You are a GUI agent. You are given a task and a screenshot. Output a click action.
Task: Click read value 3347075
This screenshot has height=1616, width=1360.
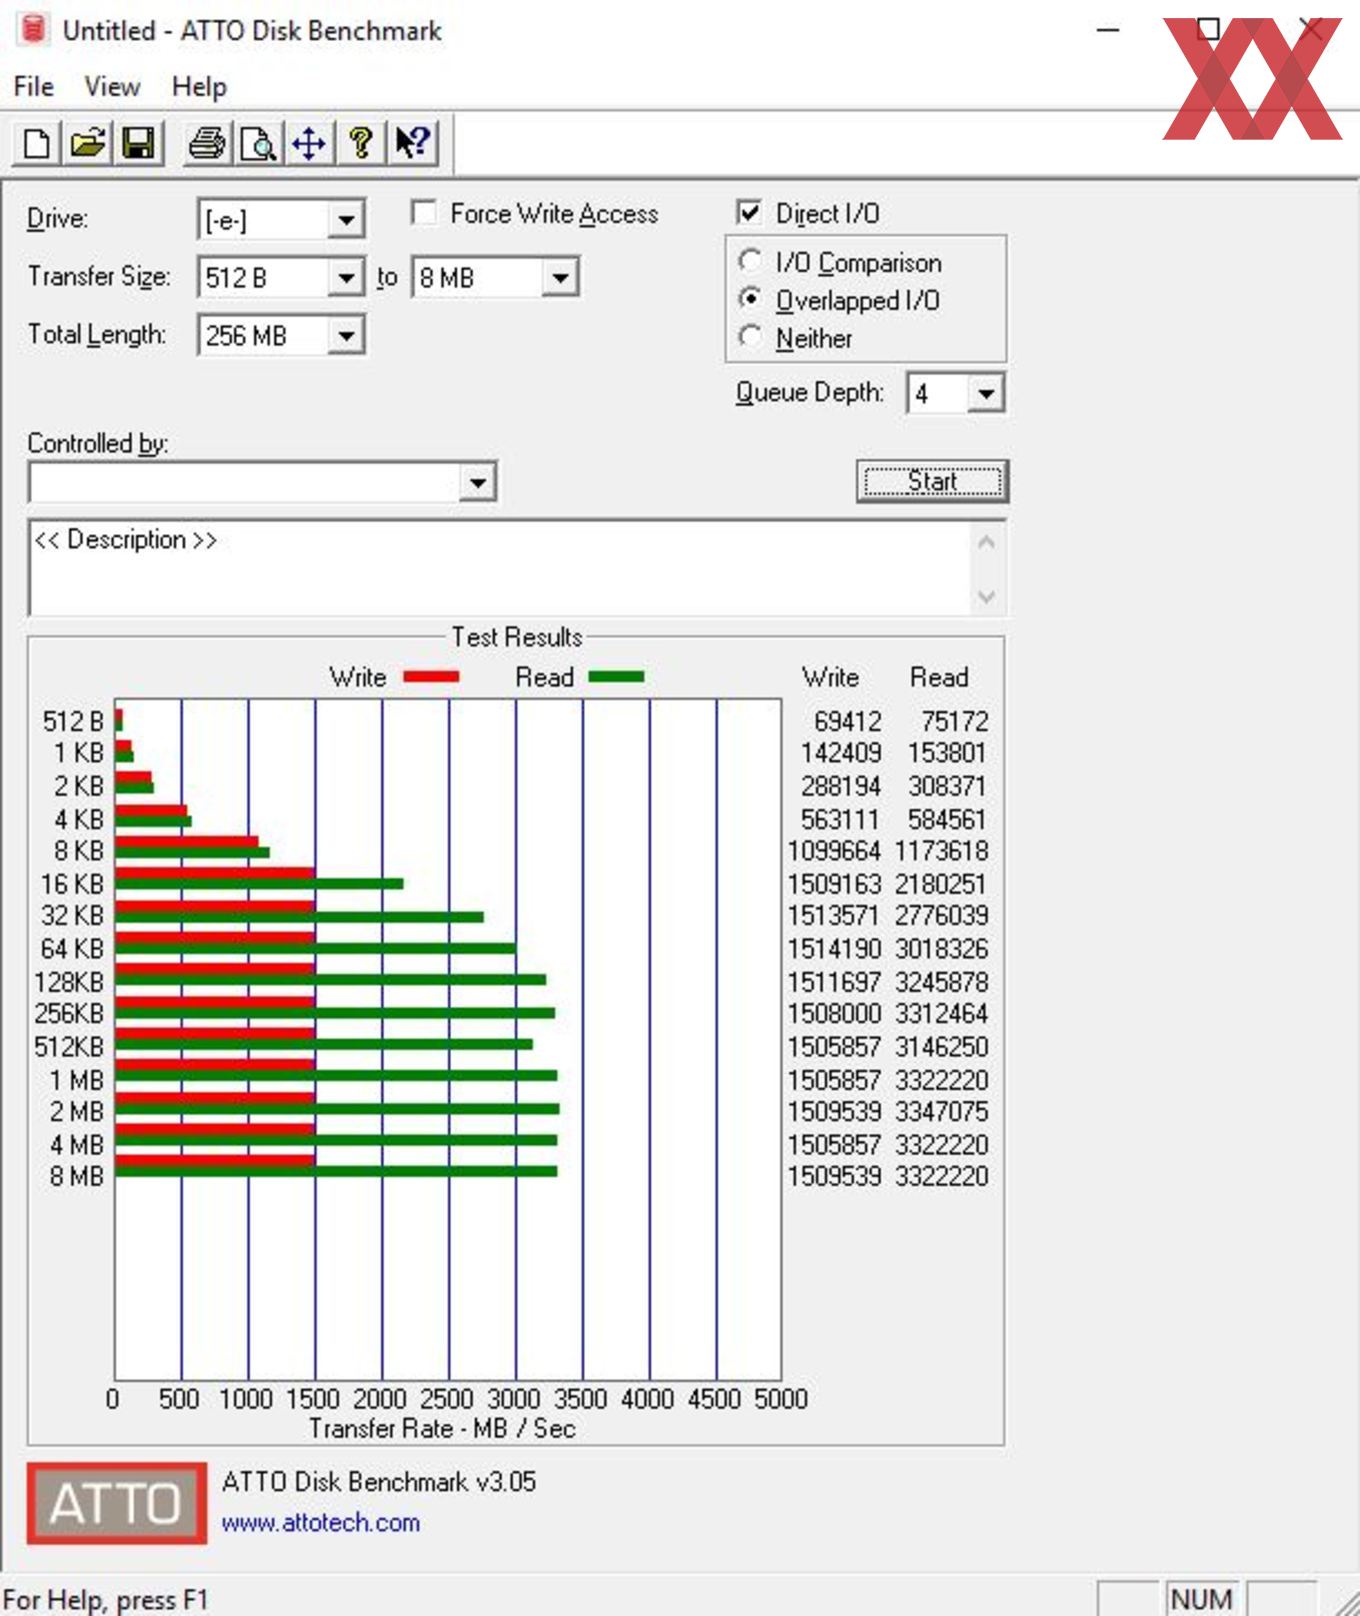[941, 1112]
